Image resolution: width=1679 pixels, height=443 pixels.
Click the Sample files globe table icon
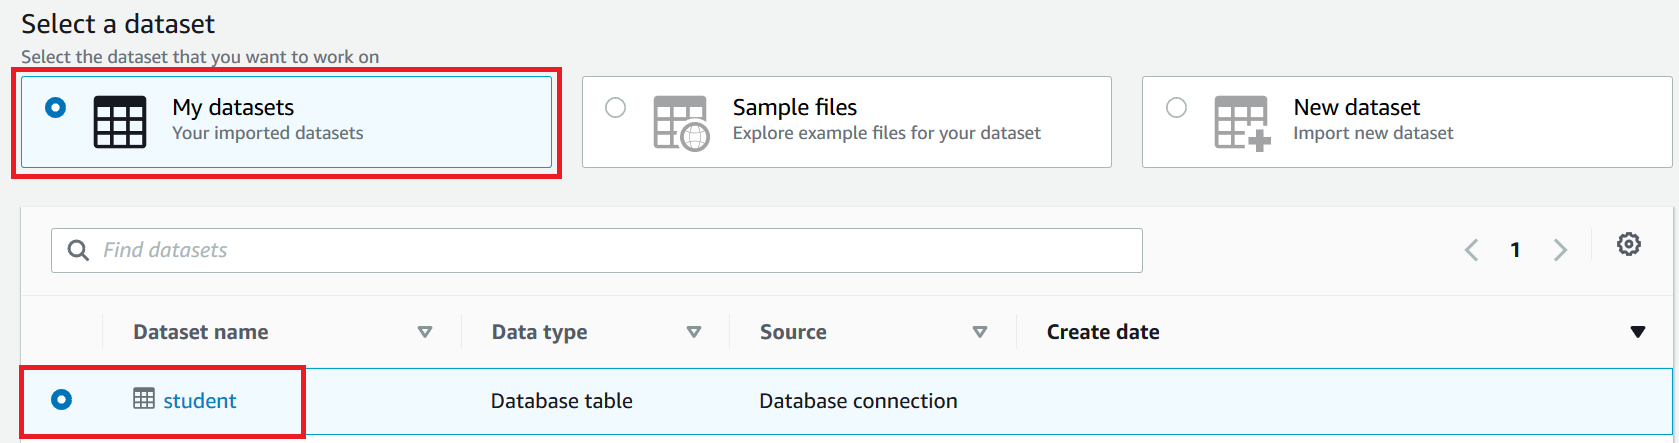click(681, 123)
